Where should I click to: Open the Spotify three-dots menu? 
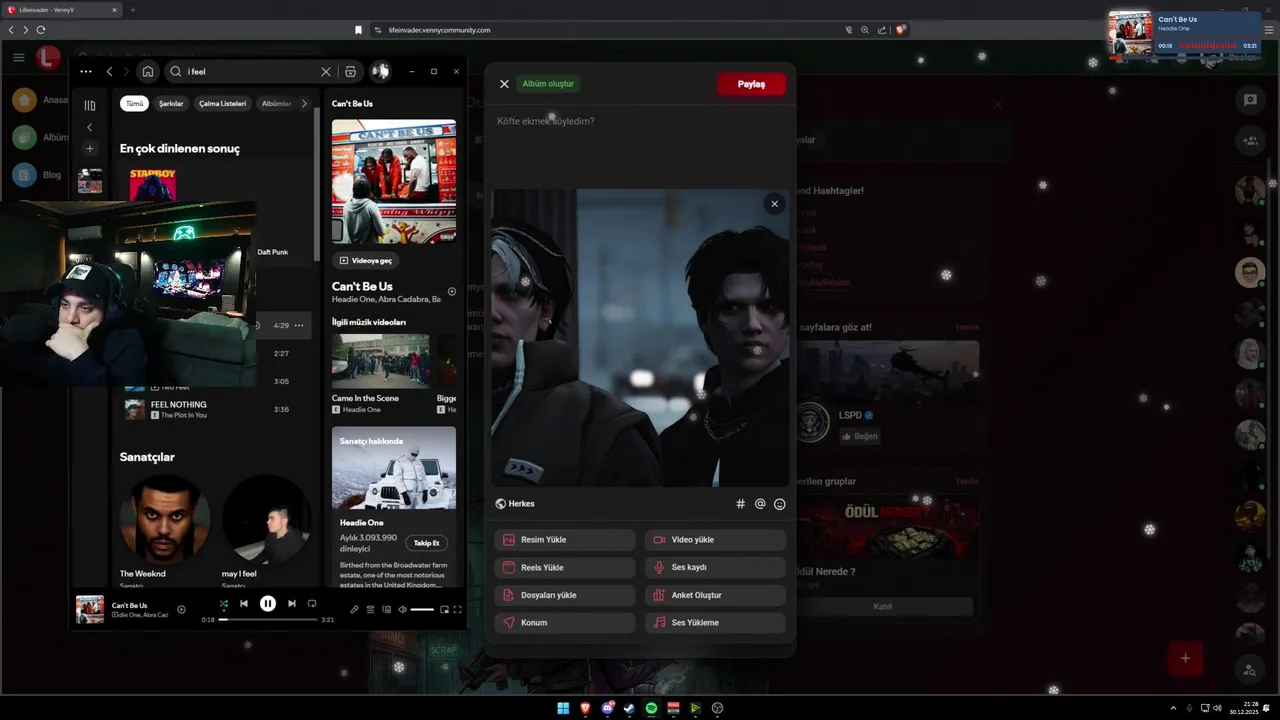(x=86, y=72)
